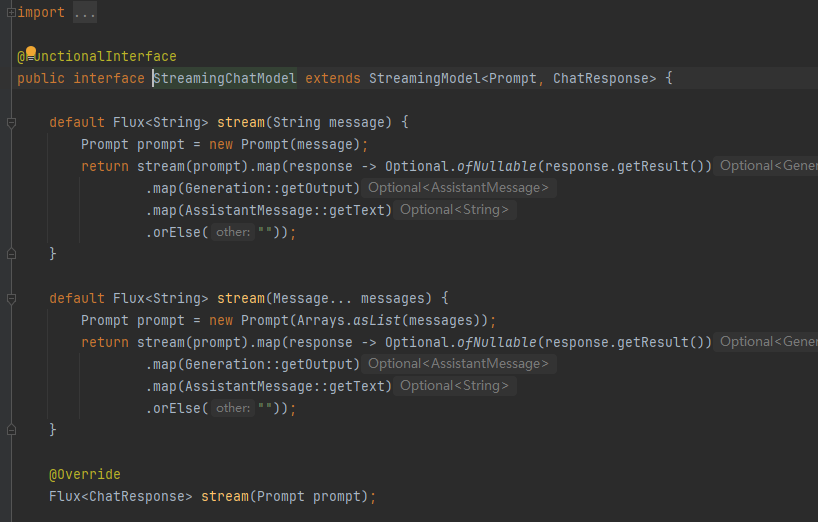Expand the collapsed import statements
This screenshot has width=818, height=522.
point(11,13)
